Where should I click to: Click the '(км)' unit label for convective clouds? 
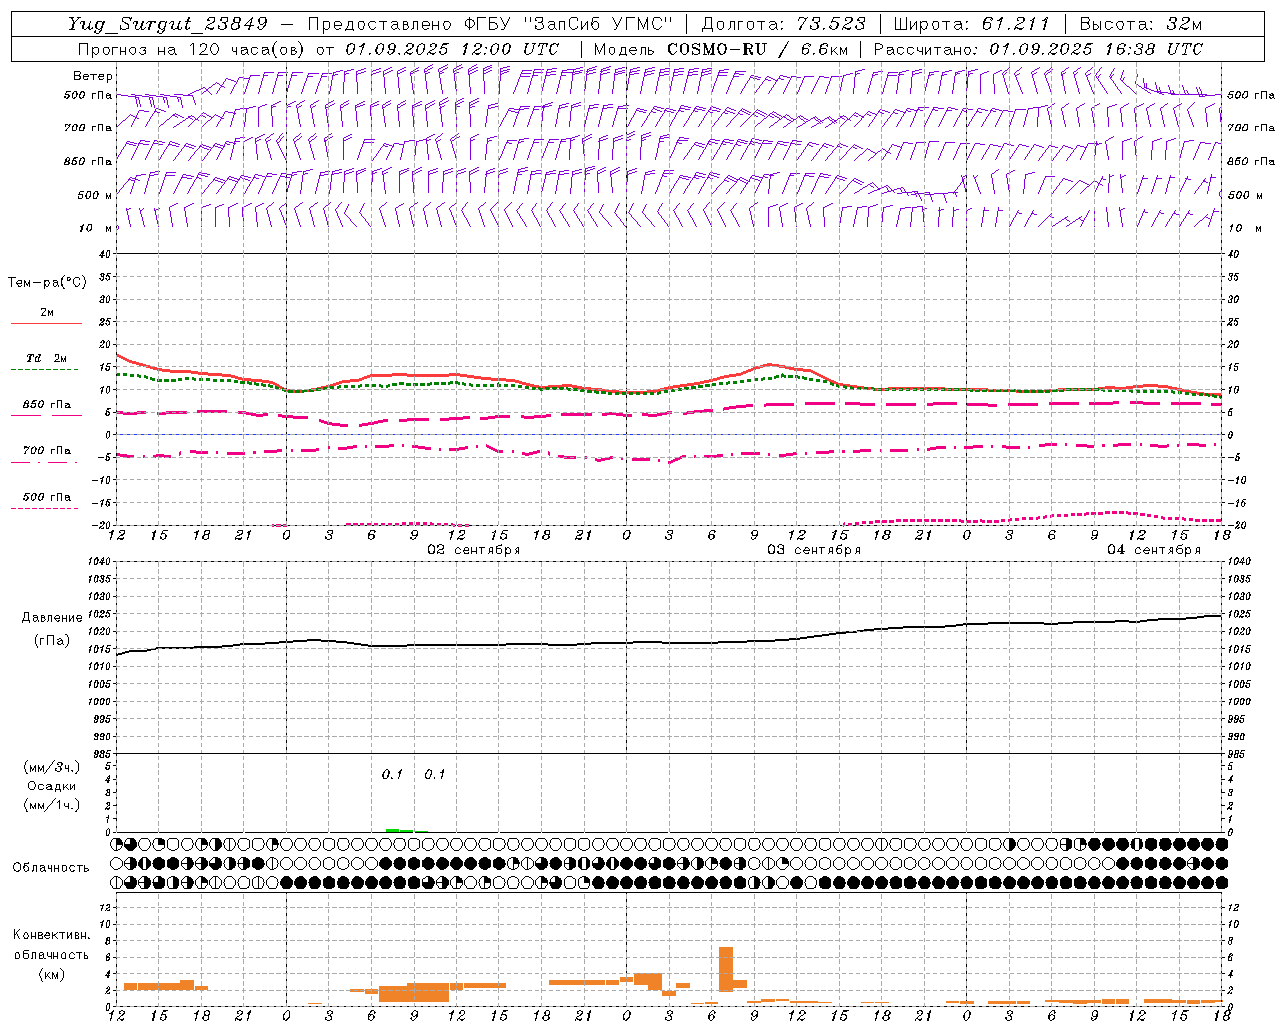point(51,974)
